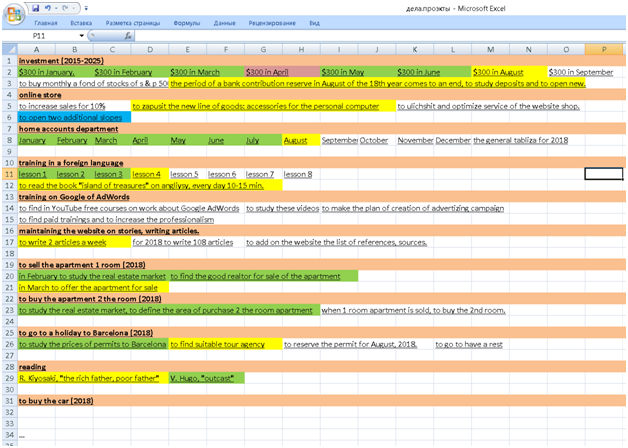Click the 'training on Google of AdWords' heading
This screenshot has height=448, width=628.
pos(74,197)
